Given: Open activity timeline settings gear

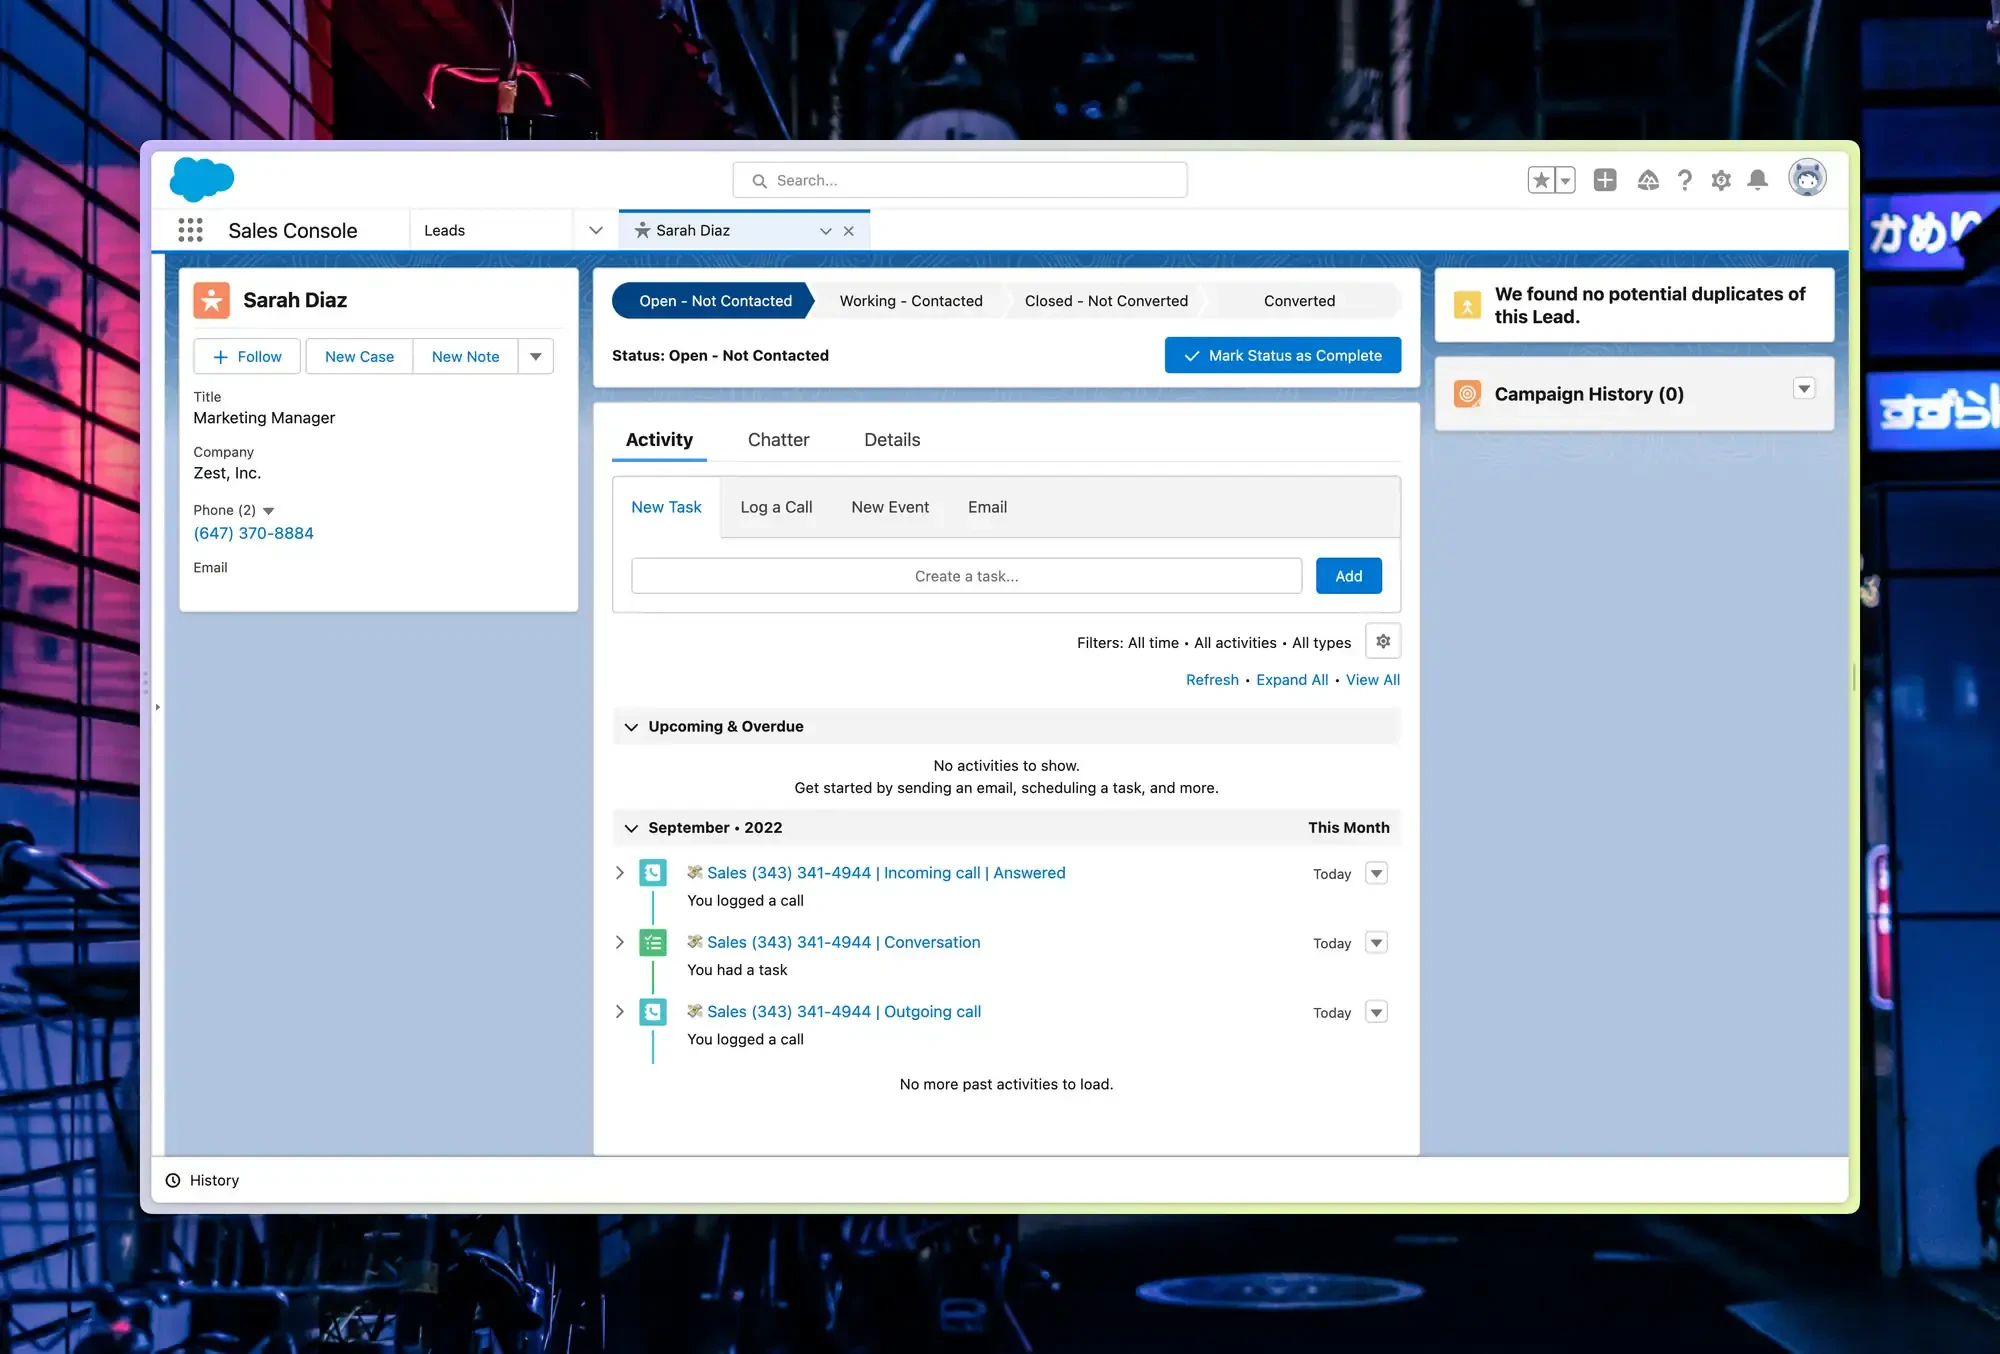Looking at the screenshot, I should point(1383,641).
